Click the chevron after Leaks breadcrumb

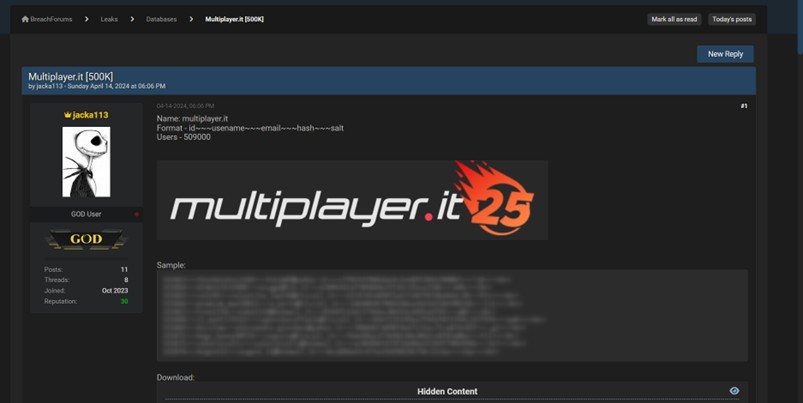(x=132, y=19)
